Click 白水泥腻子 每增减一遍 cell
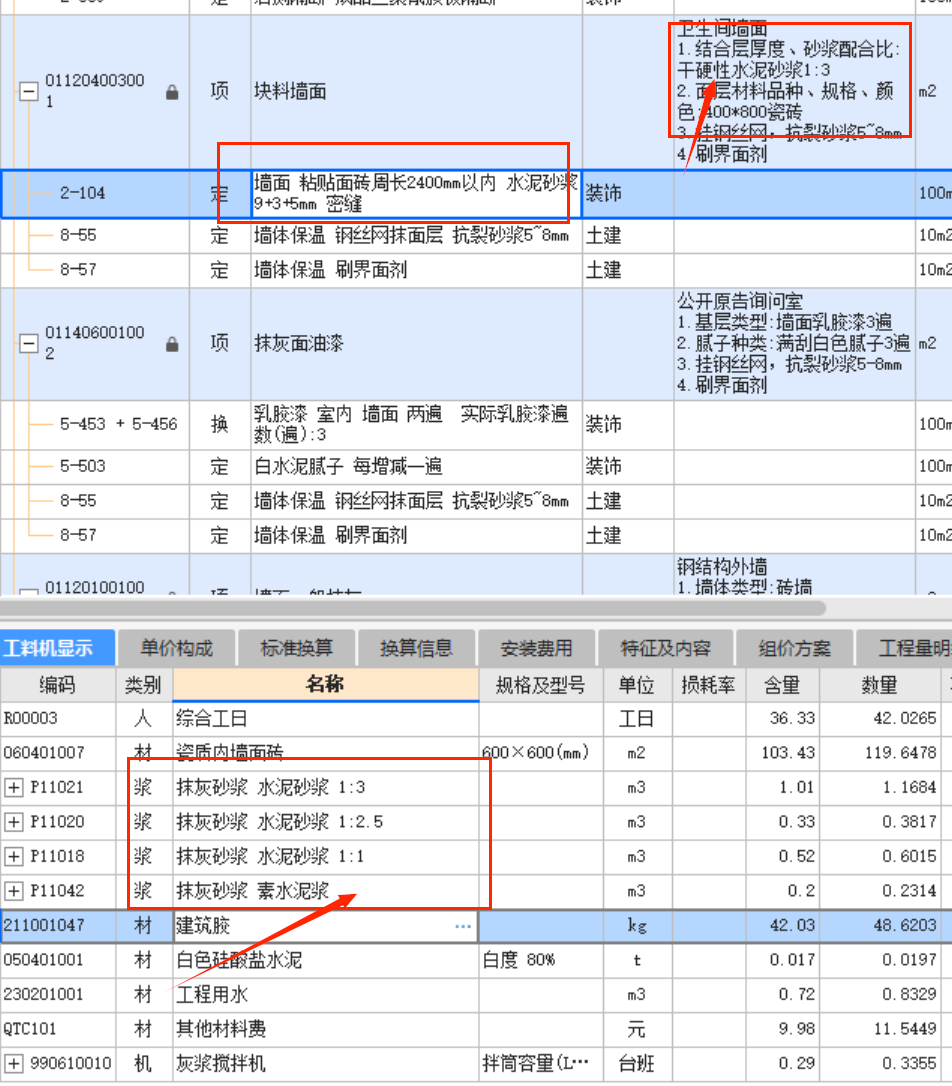952x1086 pixels. (416, 466)
